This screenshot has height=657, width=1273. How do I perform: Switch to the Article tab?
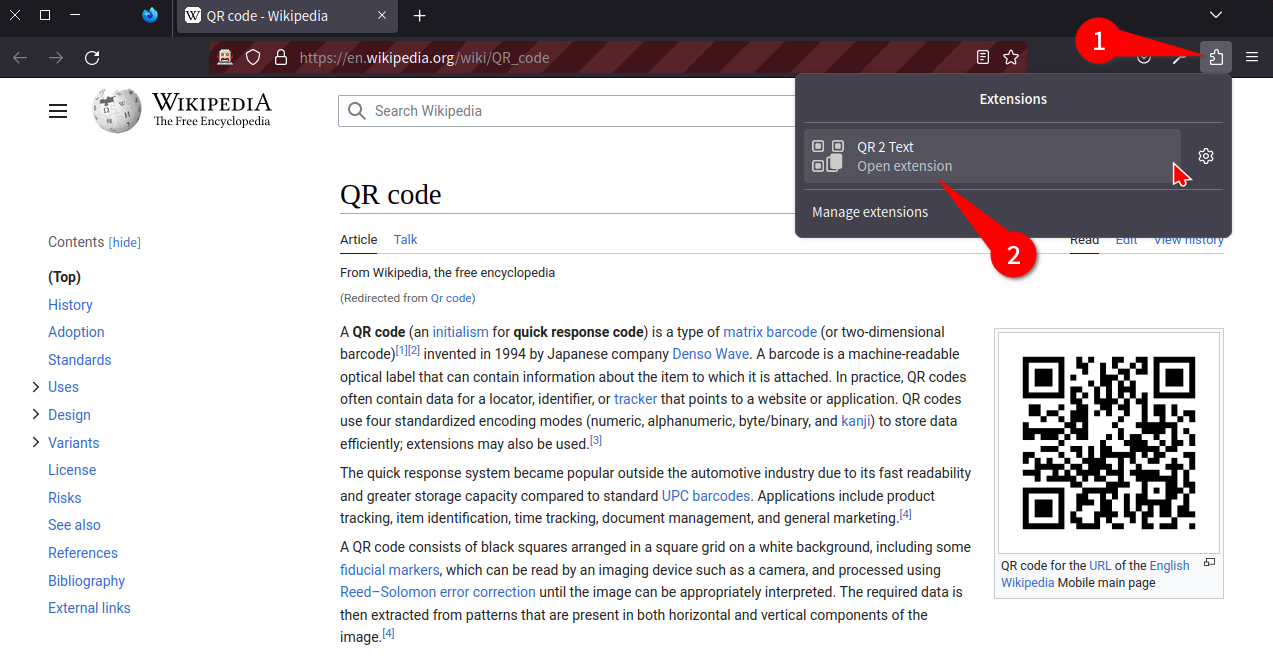tap(359, 239)
